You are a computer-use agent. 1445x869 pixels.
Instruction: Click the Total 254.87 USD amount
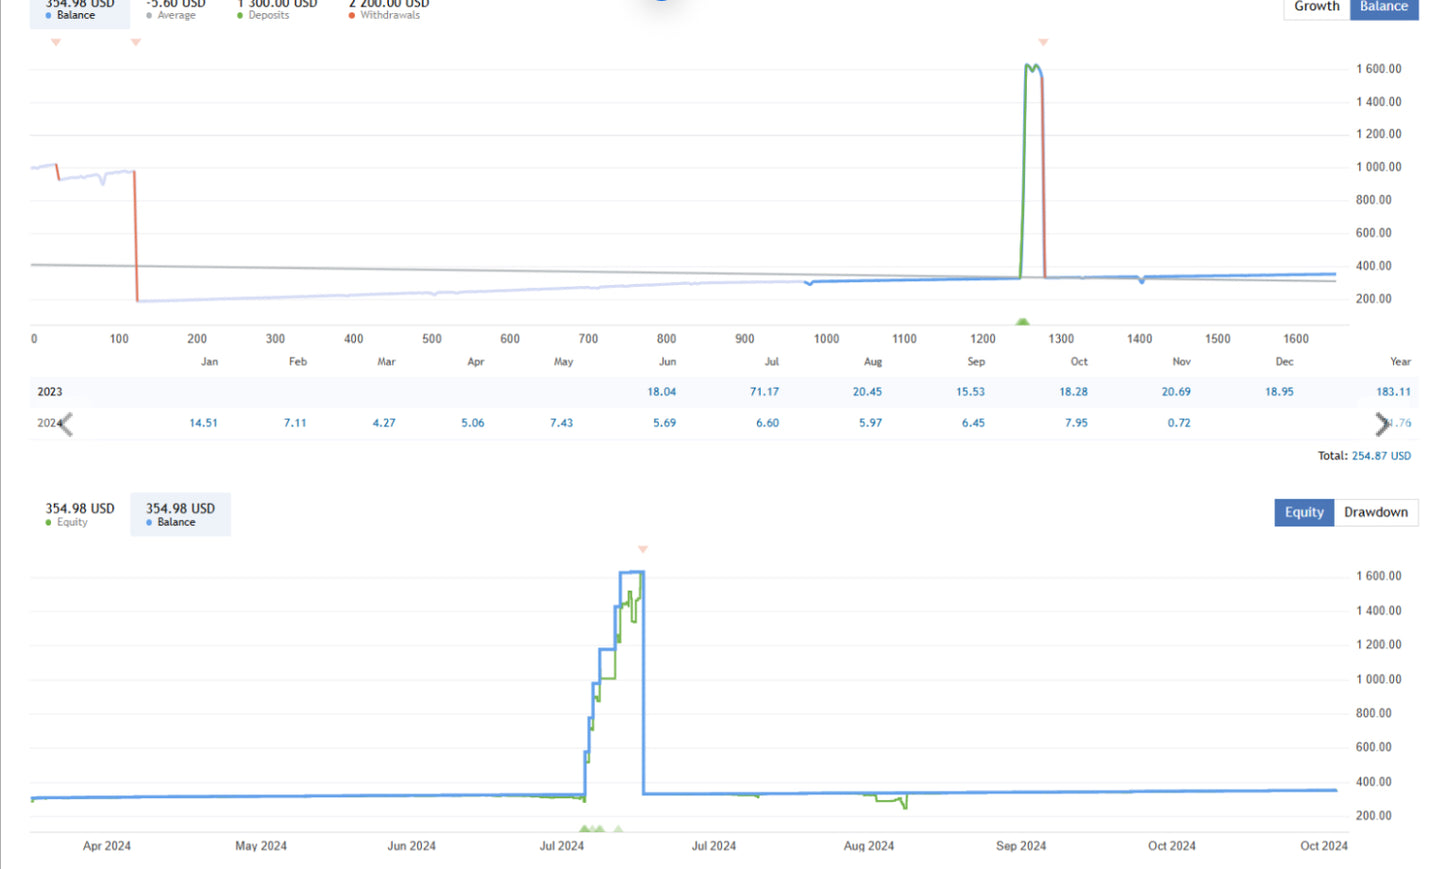(x=1382, y=456)
